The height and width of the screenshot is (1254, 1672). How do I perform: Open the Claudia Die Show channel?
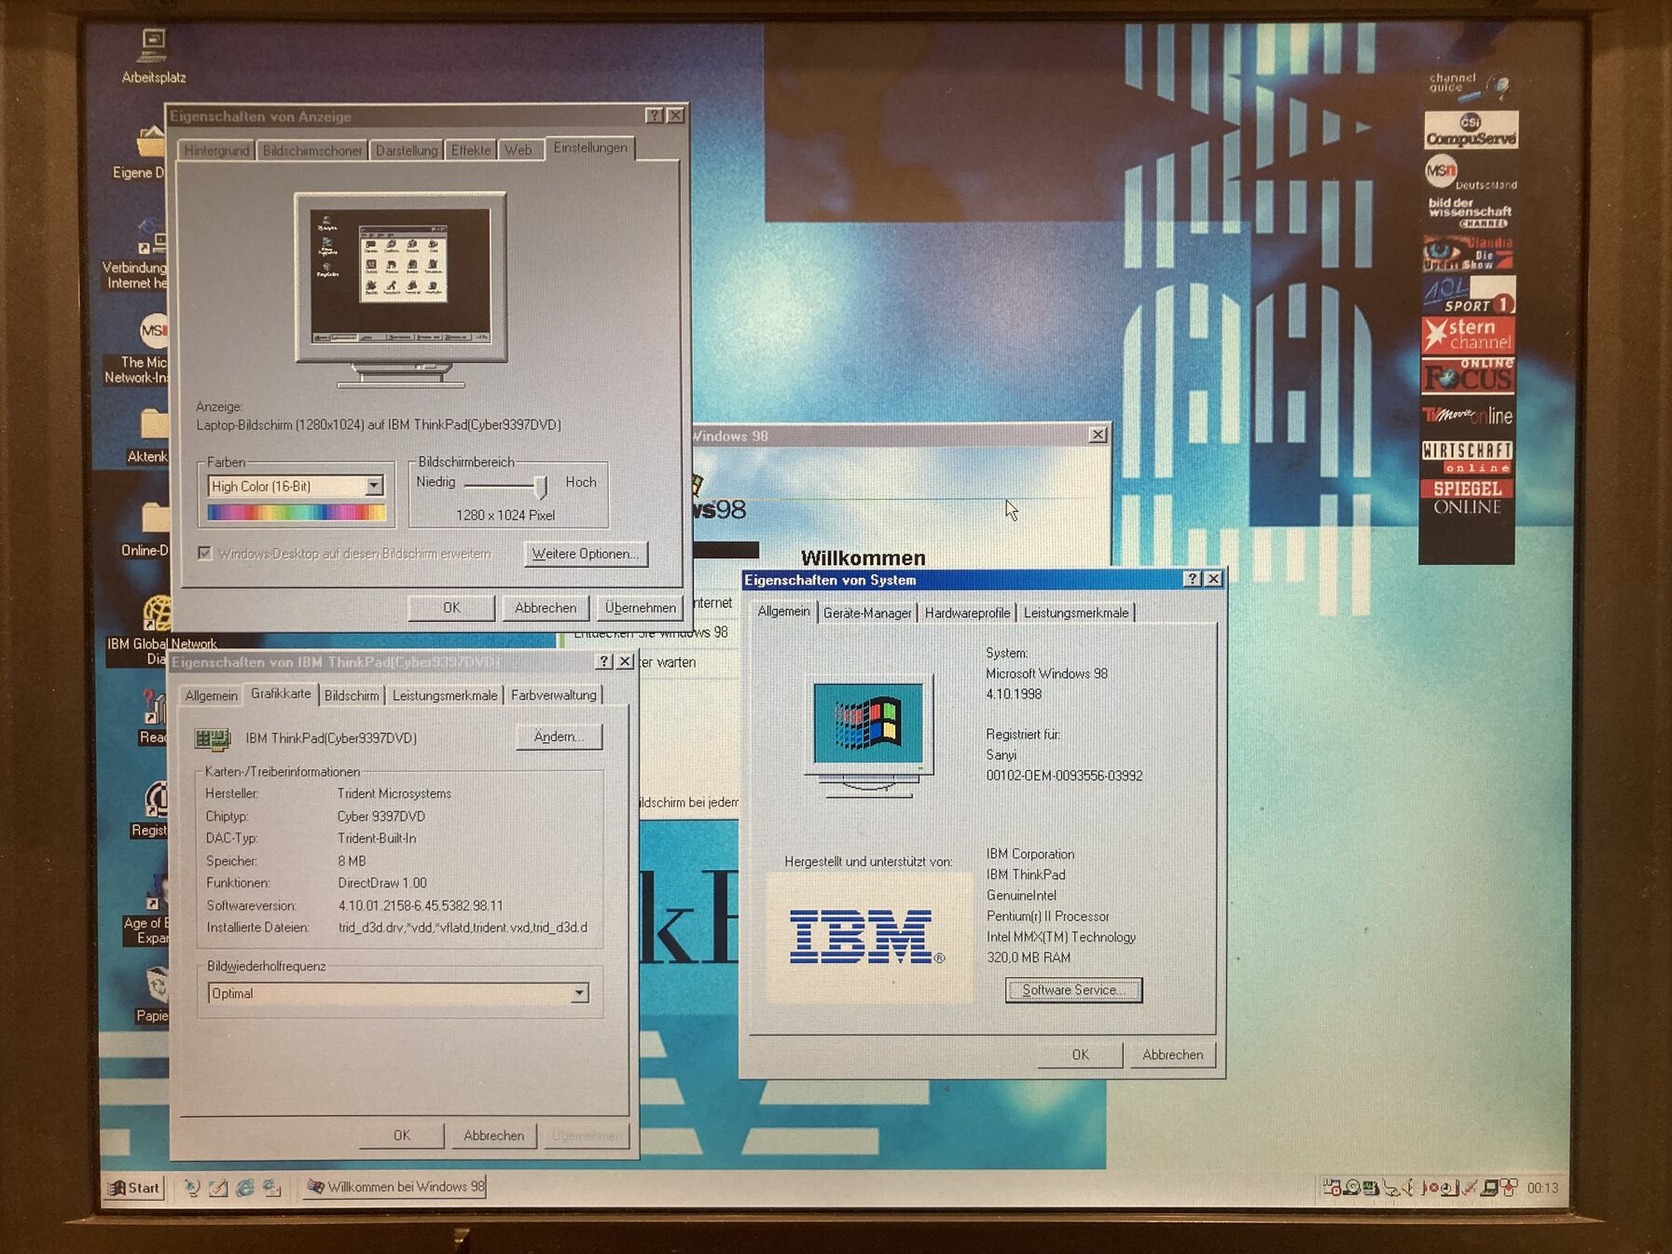tap(1468, 253)
